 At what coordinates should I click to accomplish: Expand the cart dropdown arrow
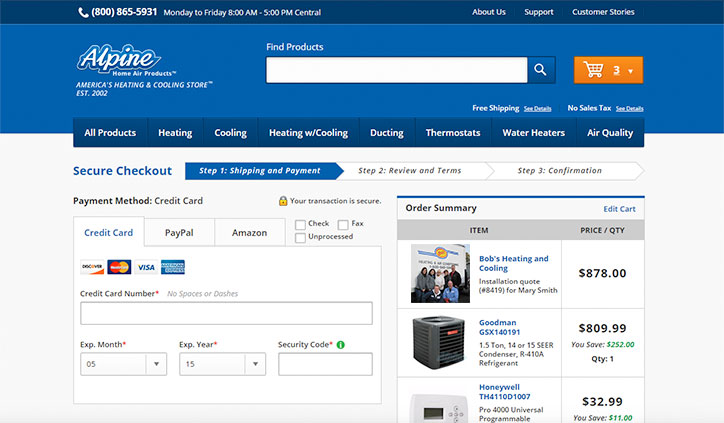pos(630,71)
